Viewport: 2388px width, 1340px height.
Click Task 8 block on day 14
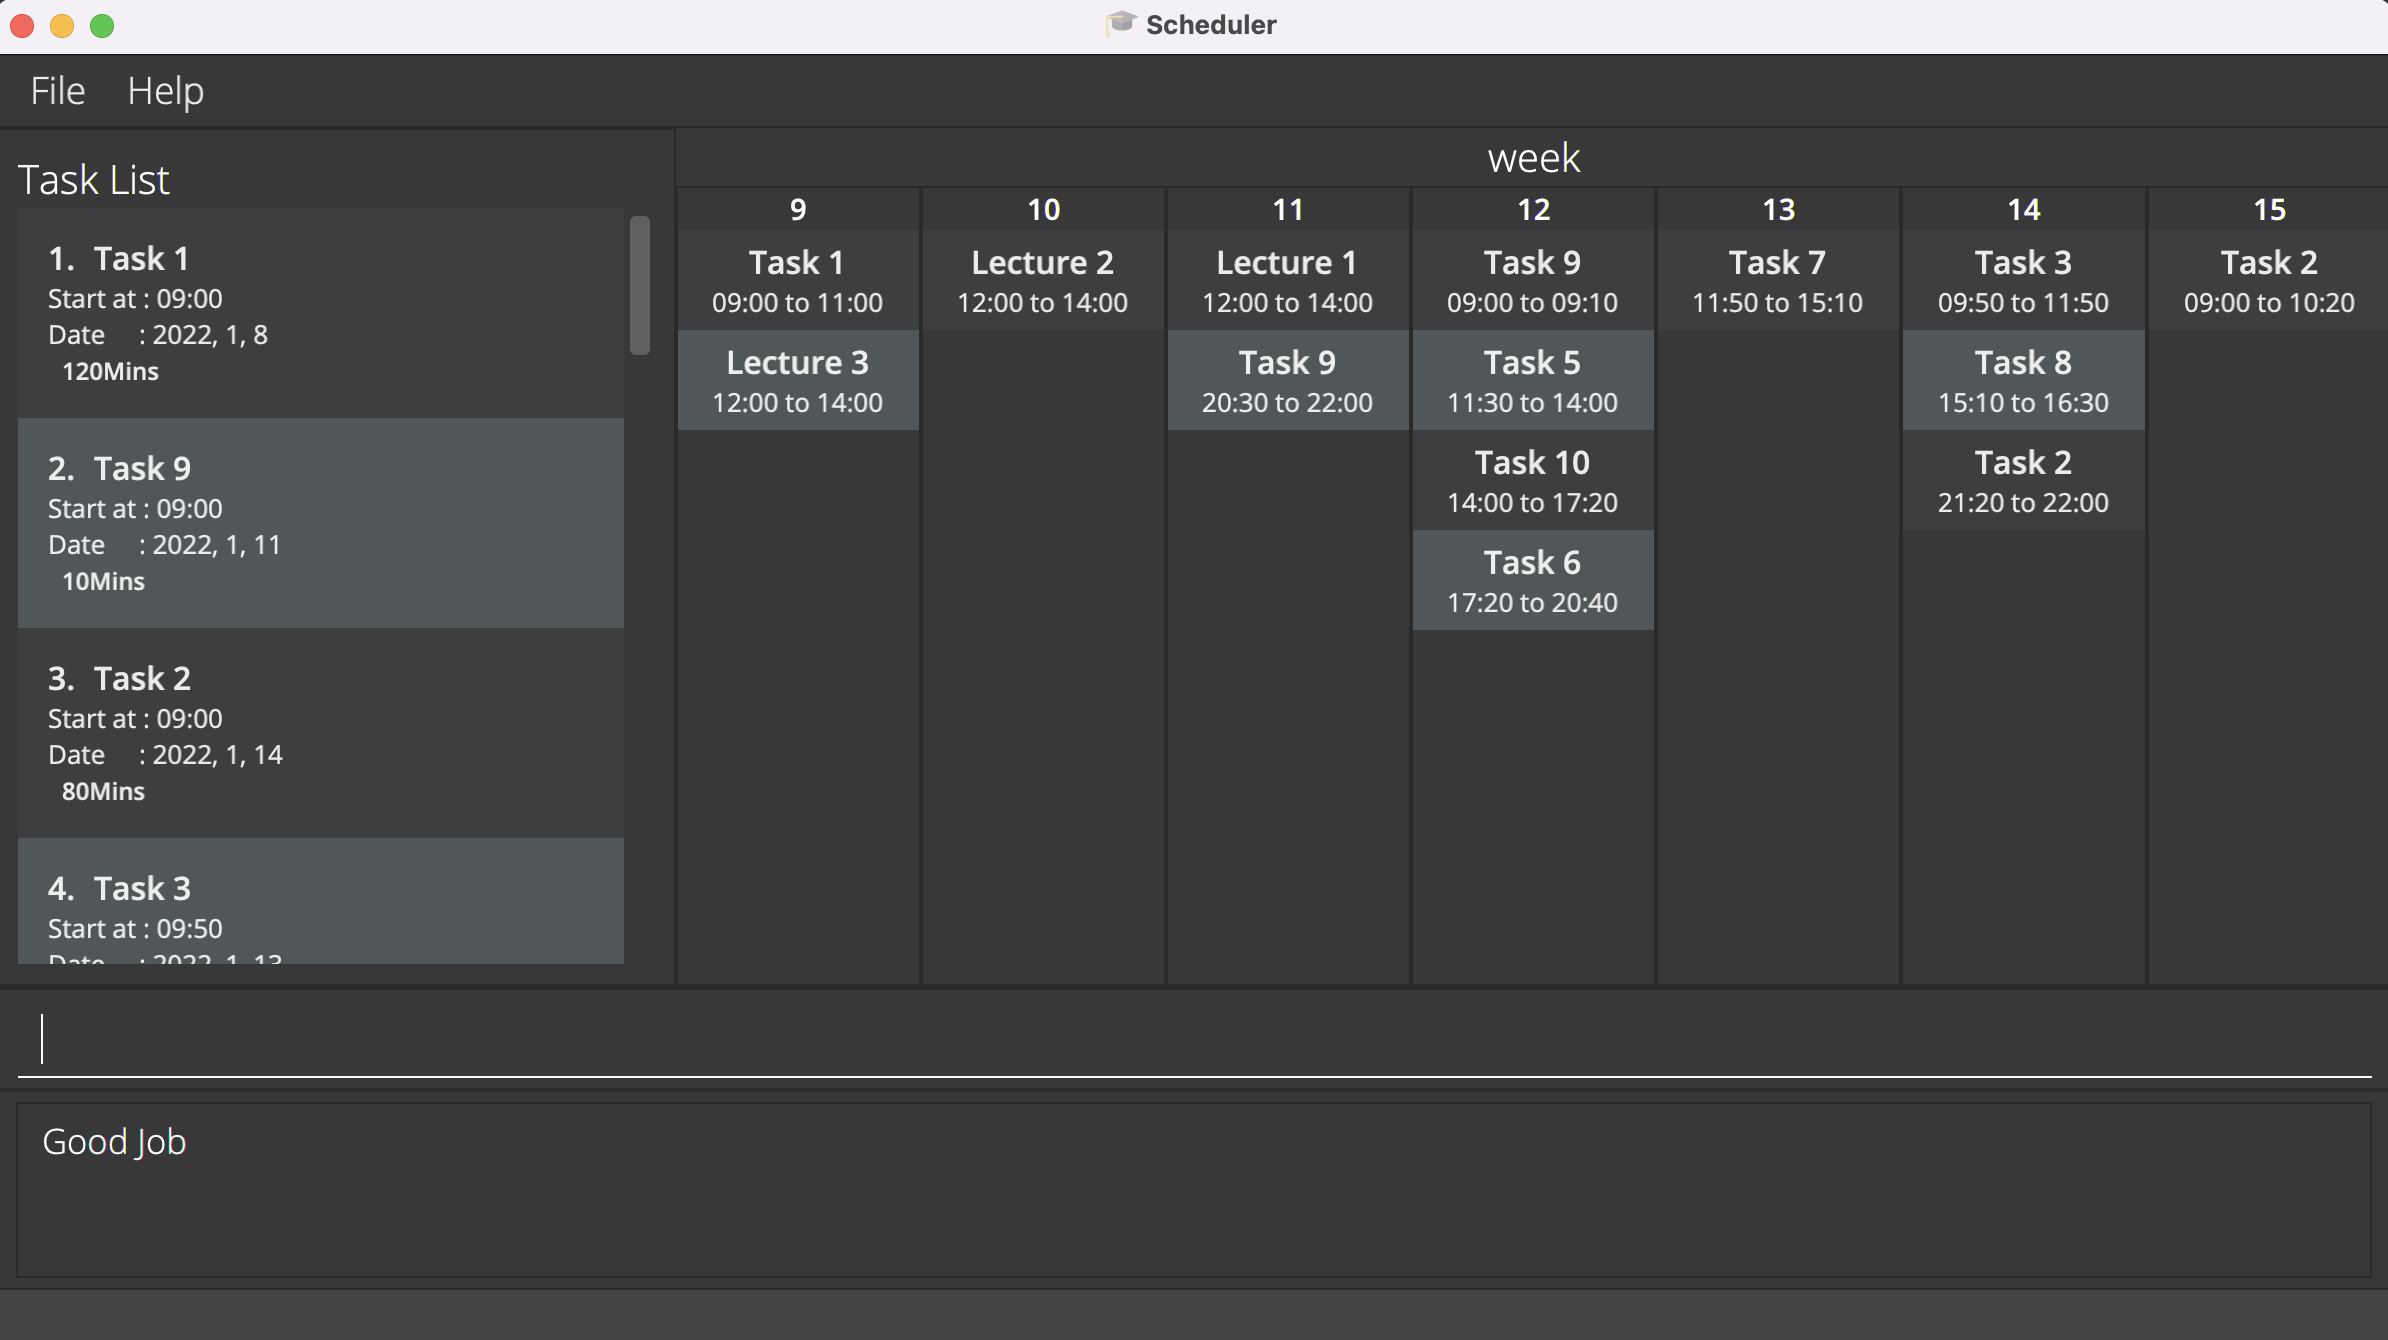[2022, 380]
